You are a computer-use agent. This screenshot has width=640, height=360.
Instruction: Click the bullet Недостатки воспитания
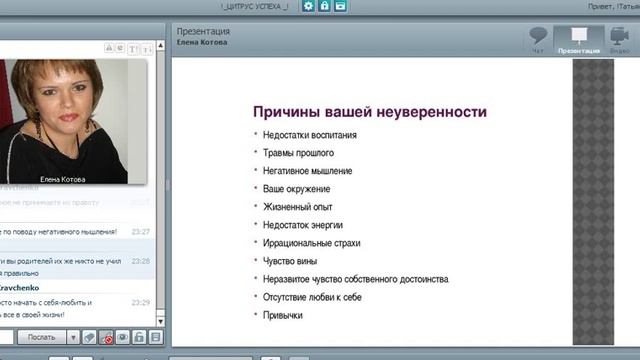coord(310,135)
